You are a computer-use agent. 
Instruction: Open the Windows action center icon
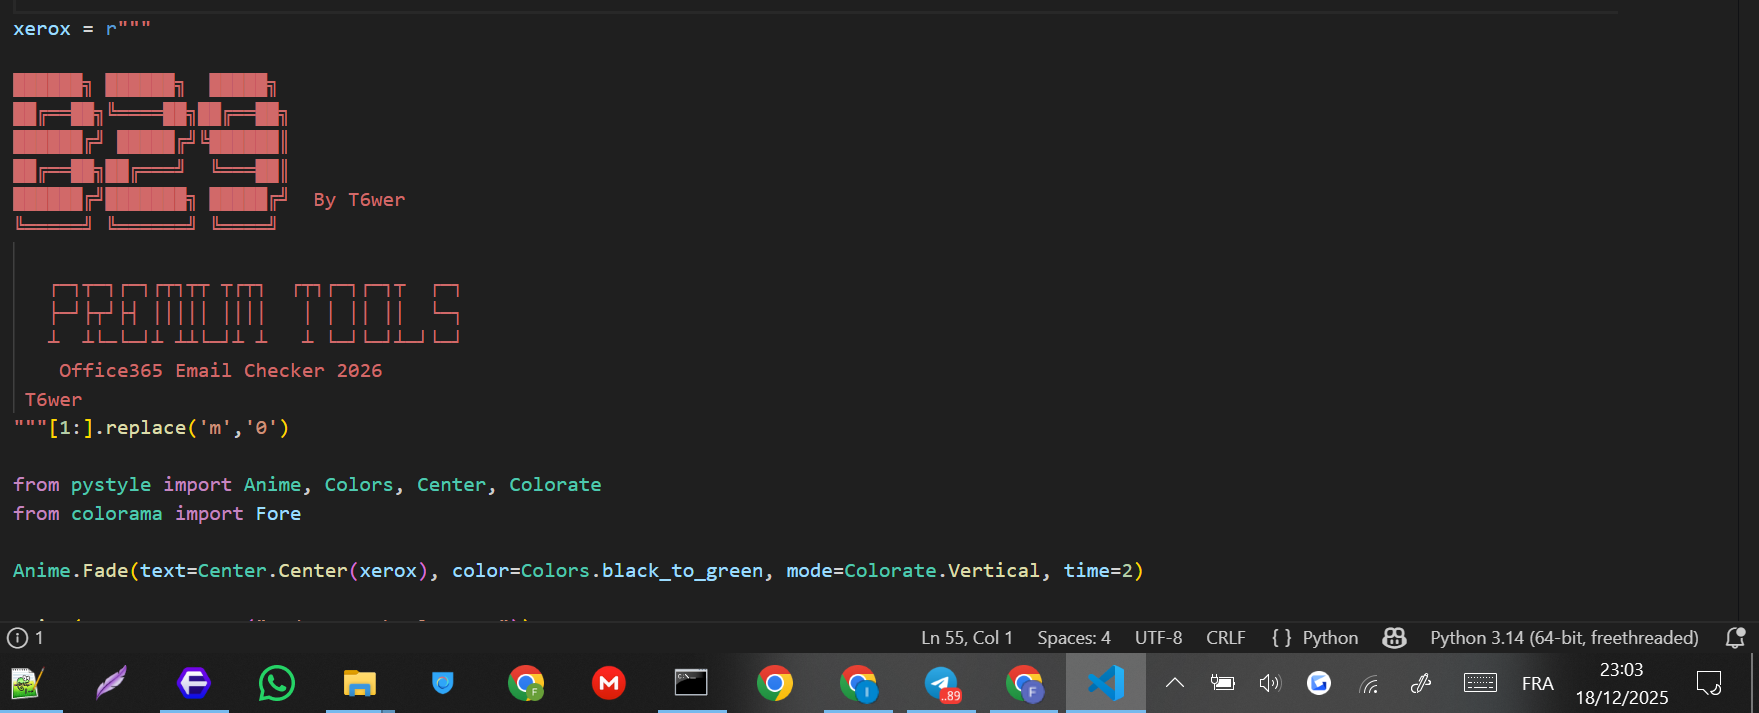tap(1709, 684)
